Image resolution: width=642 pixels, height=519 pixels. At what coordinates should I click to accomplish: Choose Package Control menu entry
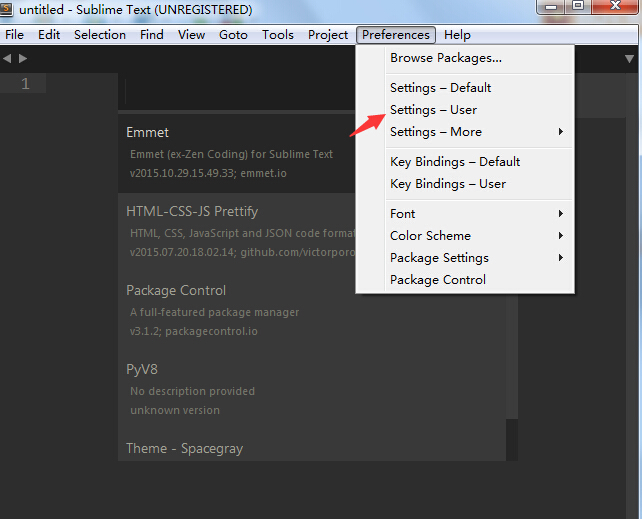pyautogui.click(x=465, y=280)
